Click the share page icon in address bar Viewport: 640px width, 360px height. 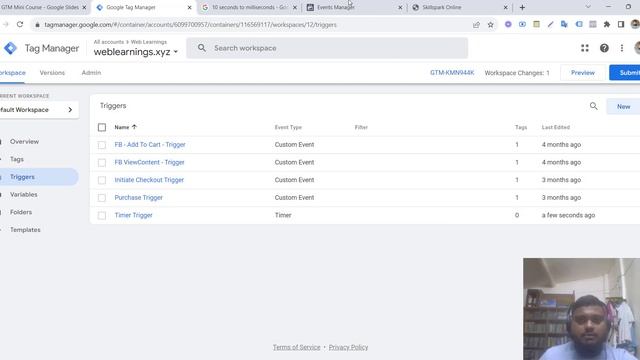click(x=476, y=24)
